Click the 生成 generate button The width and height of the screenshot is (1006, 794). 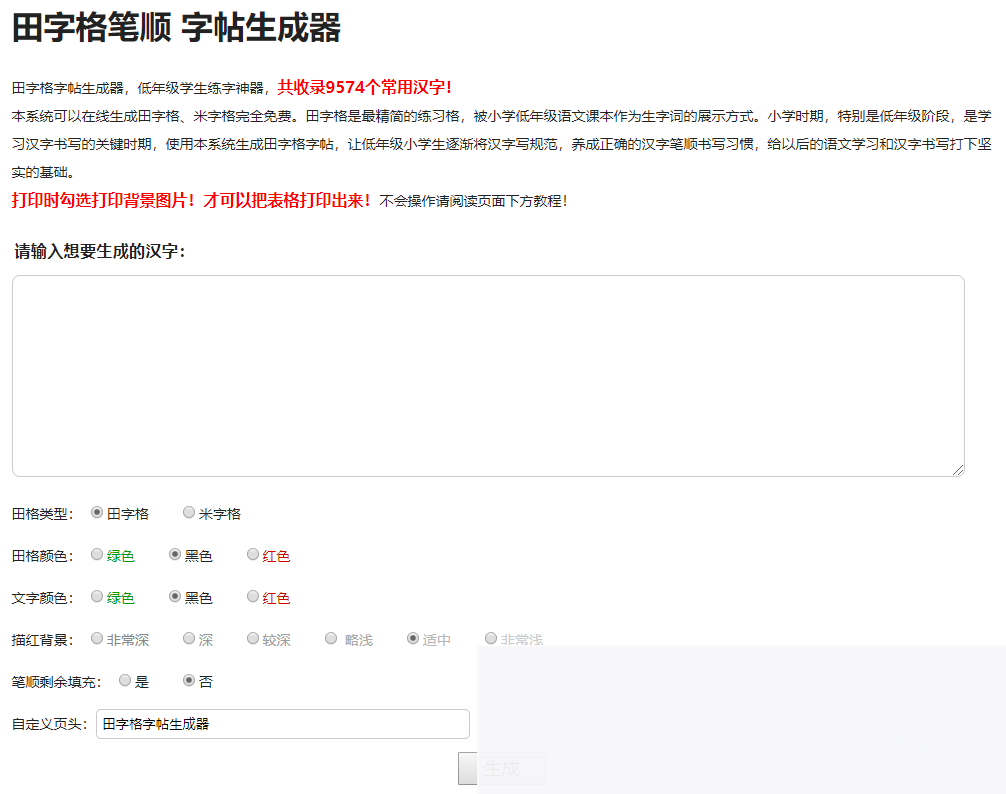(501, 768)
